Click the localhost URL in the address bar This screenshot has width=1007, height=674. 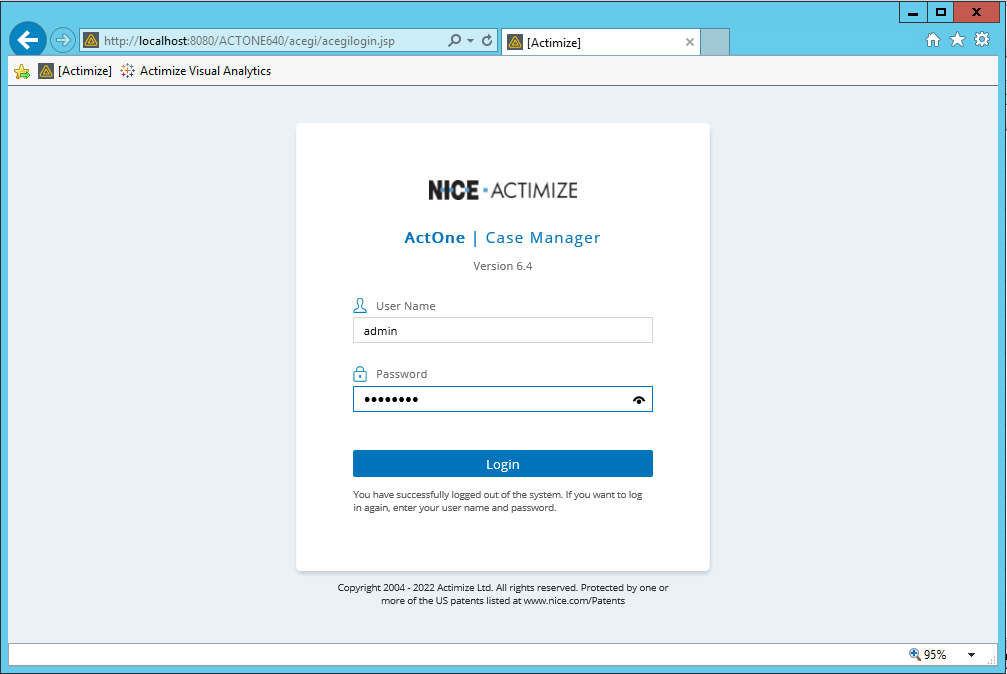point(249,40)
